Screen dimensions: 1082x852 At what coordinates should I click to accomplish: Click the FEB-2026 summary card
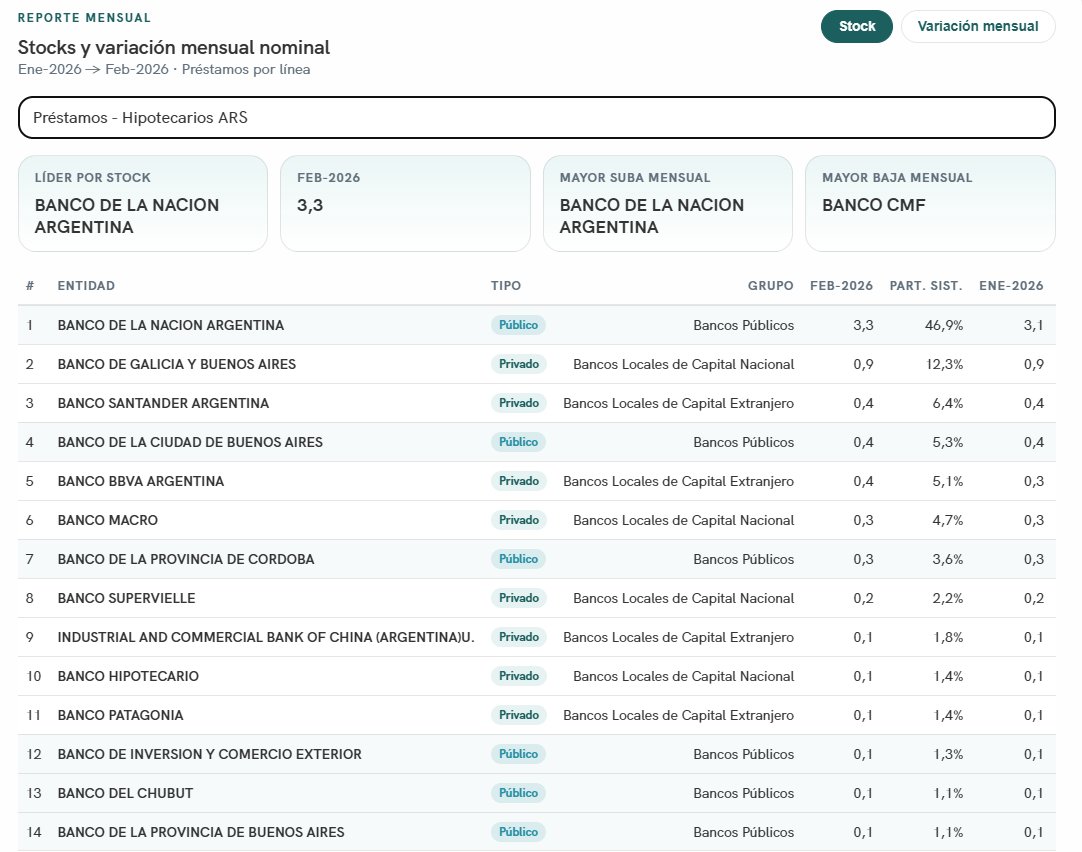coord(405,204)
